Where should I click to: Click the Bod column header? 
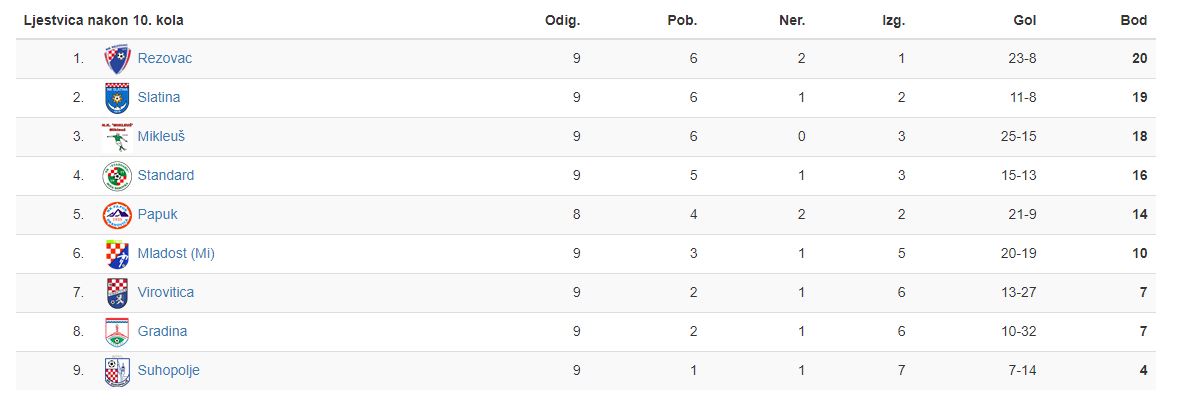point(1133,20)
